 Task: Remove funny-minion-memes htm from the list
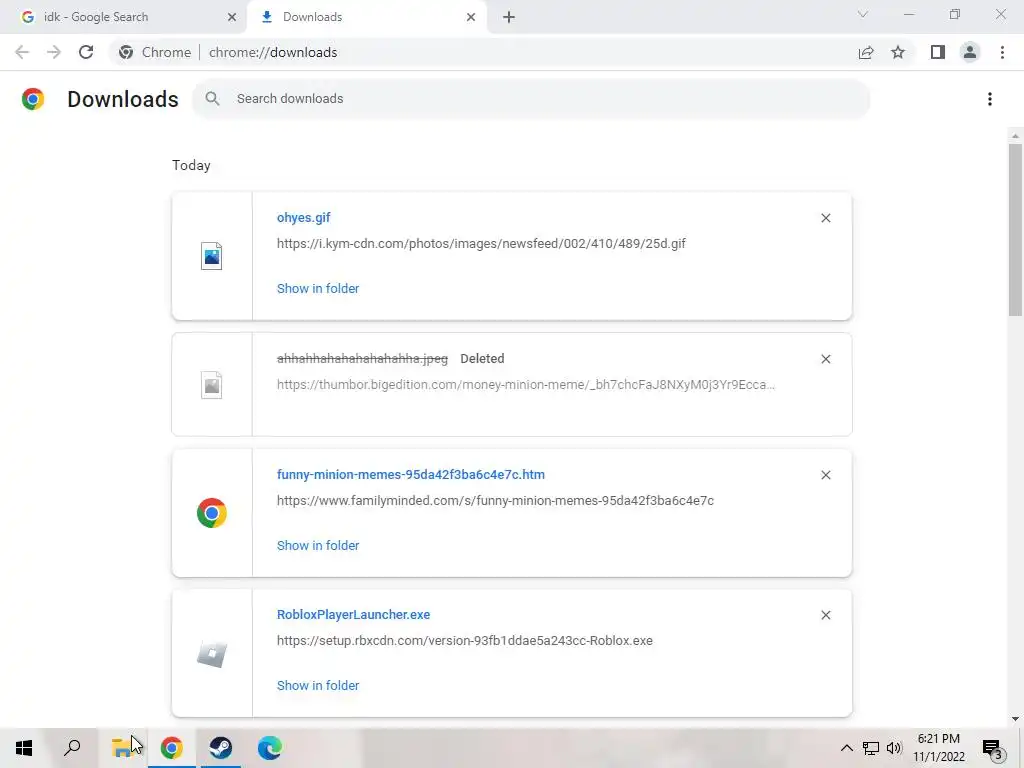825,475
